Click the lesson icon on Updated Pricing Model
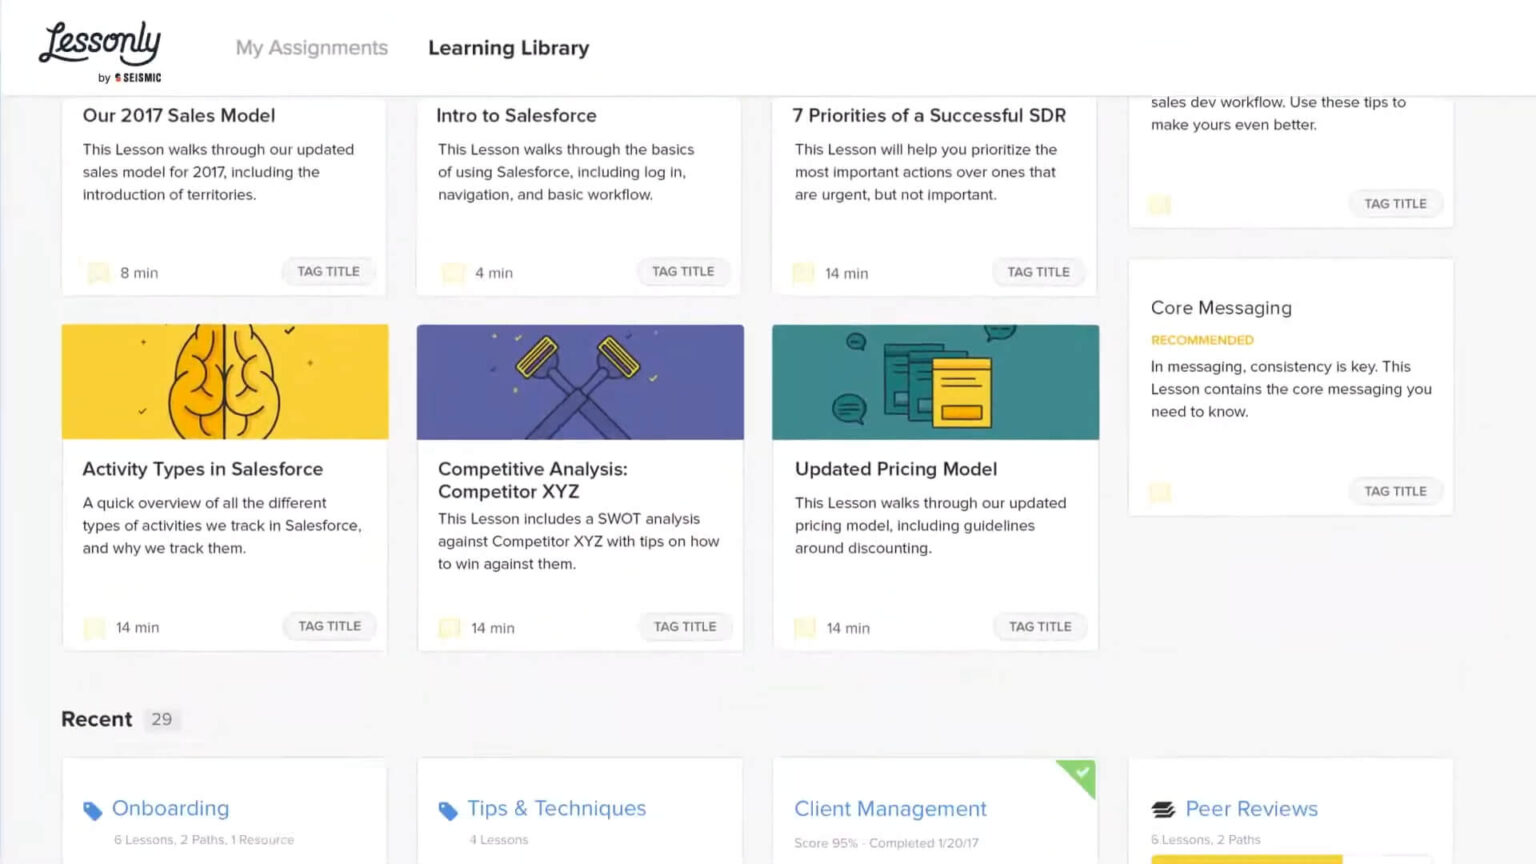 click(803, 627)
